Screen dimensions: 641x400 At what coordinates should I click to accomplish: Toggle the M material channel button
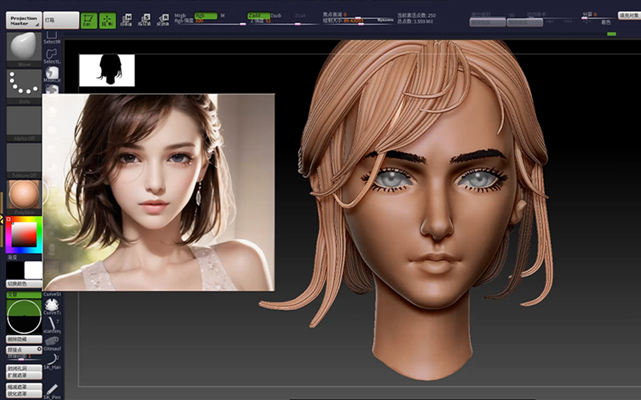point(223,16)
